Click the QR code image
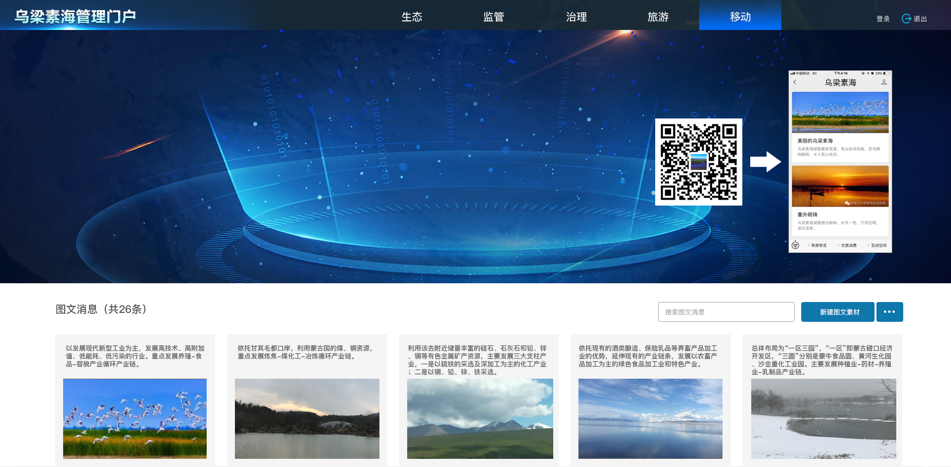 coord(698,162)
